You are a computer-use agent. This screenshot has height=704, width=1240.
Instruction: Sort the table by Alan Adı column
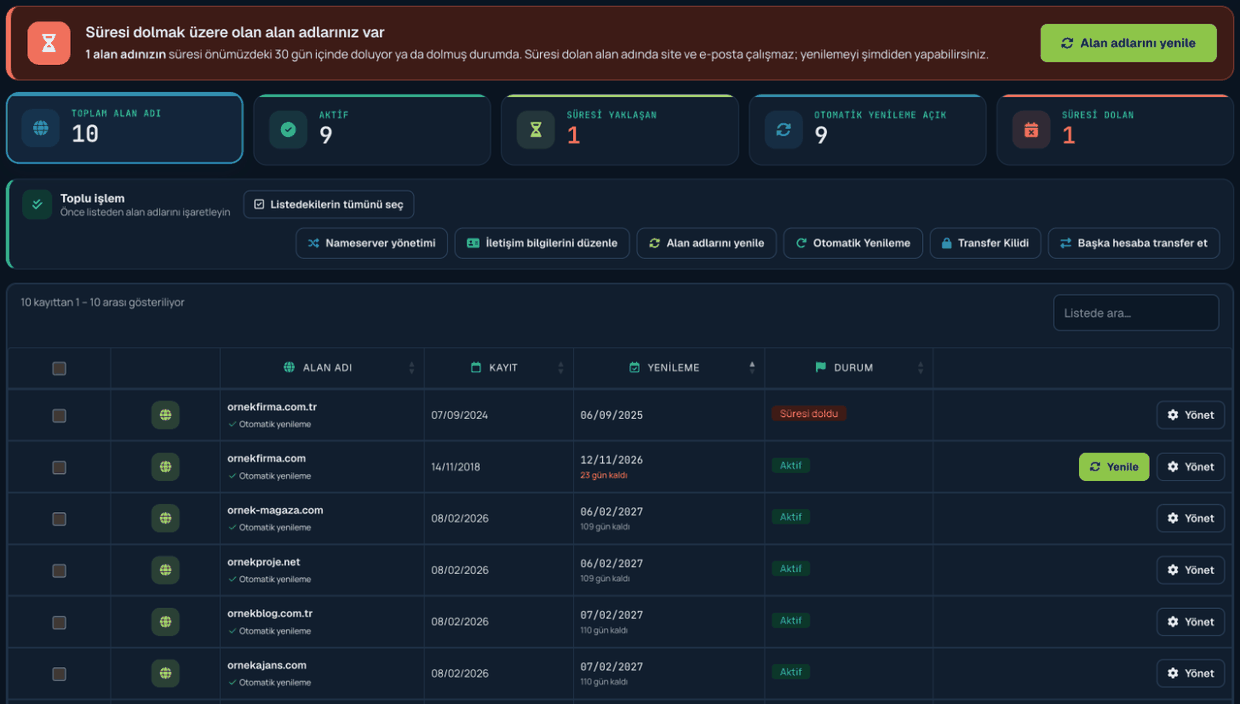[x=322, y=368]
